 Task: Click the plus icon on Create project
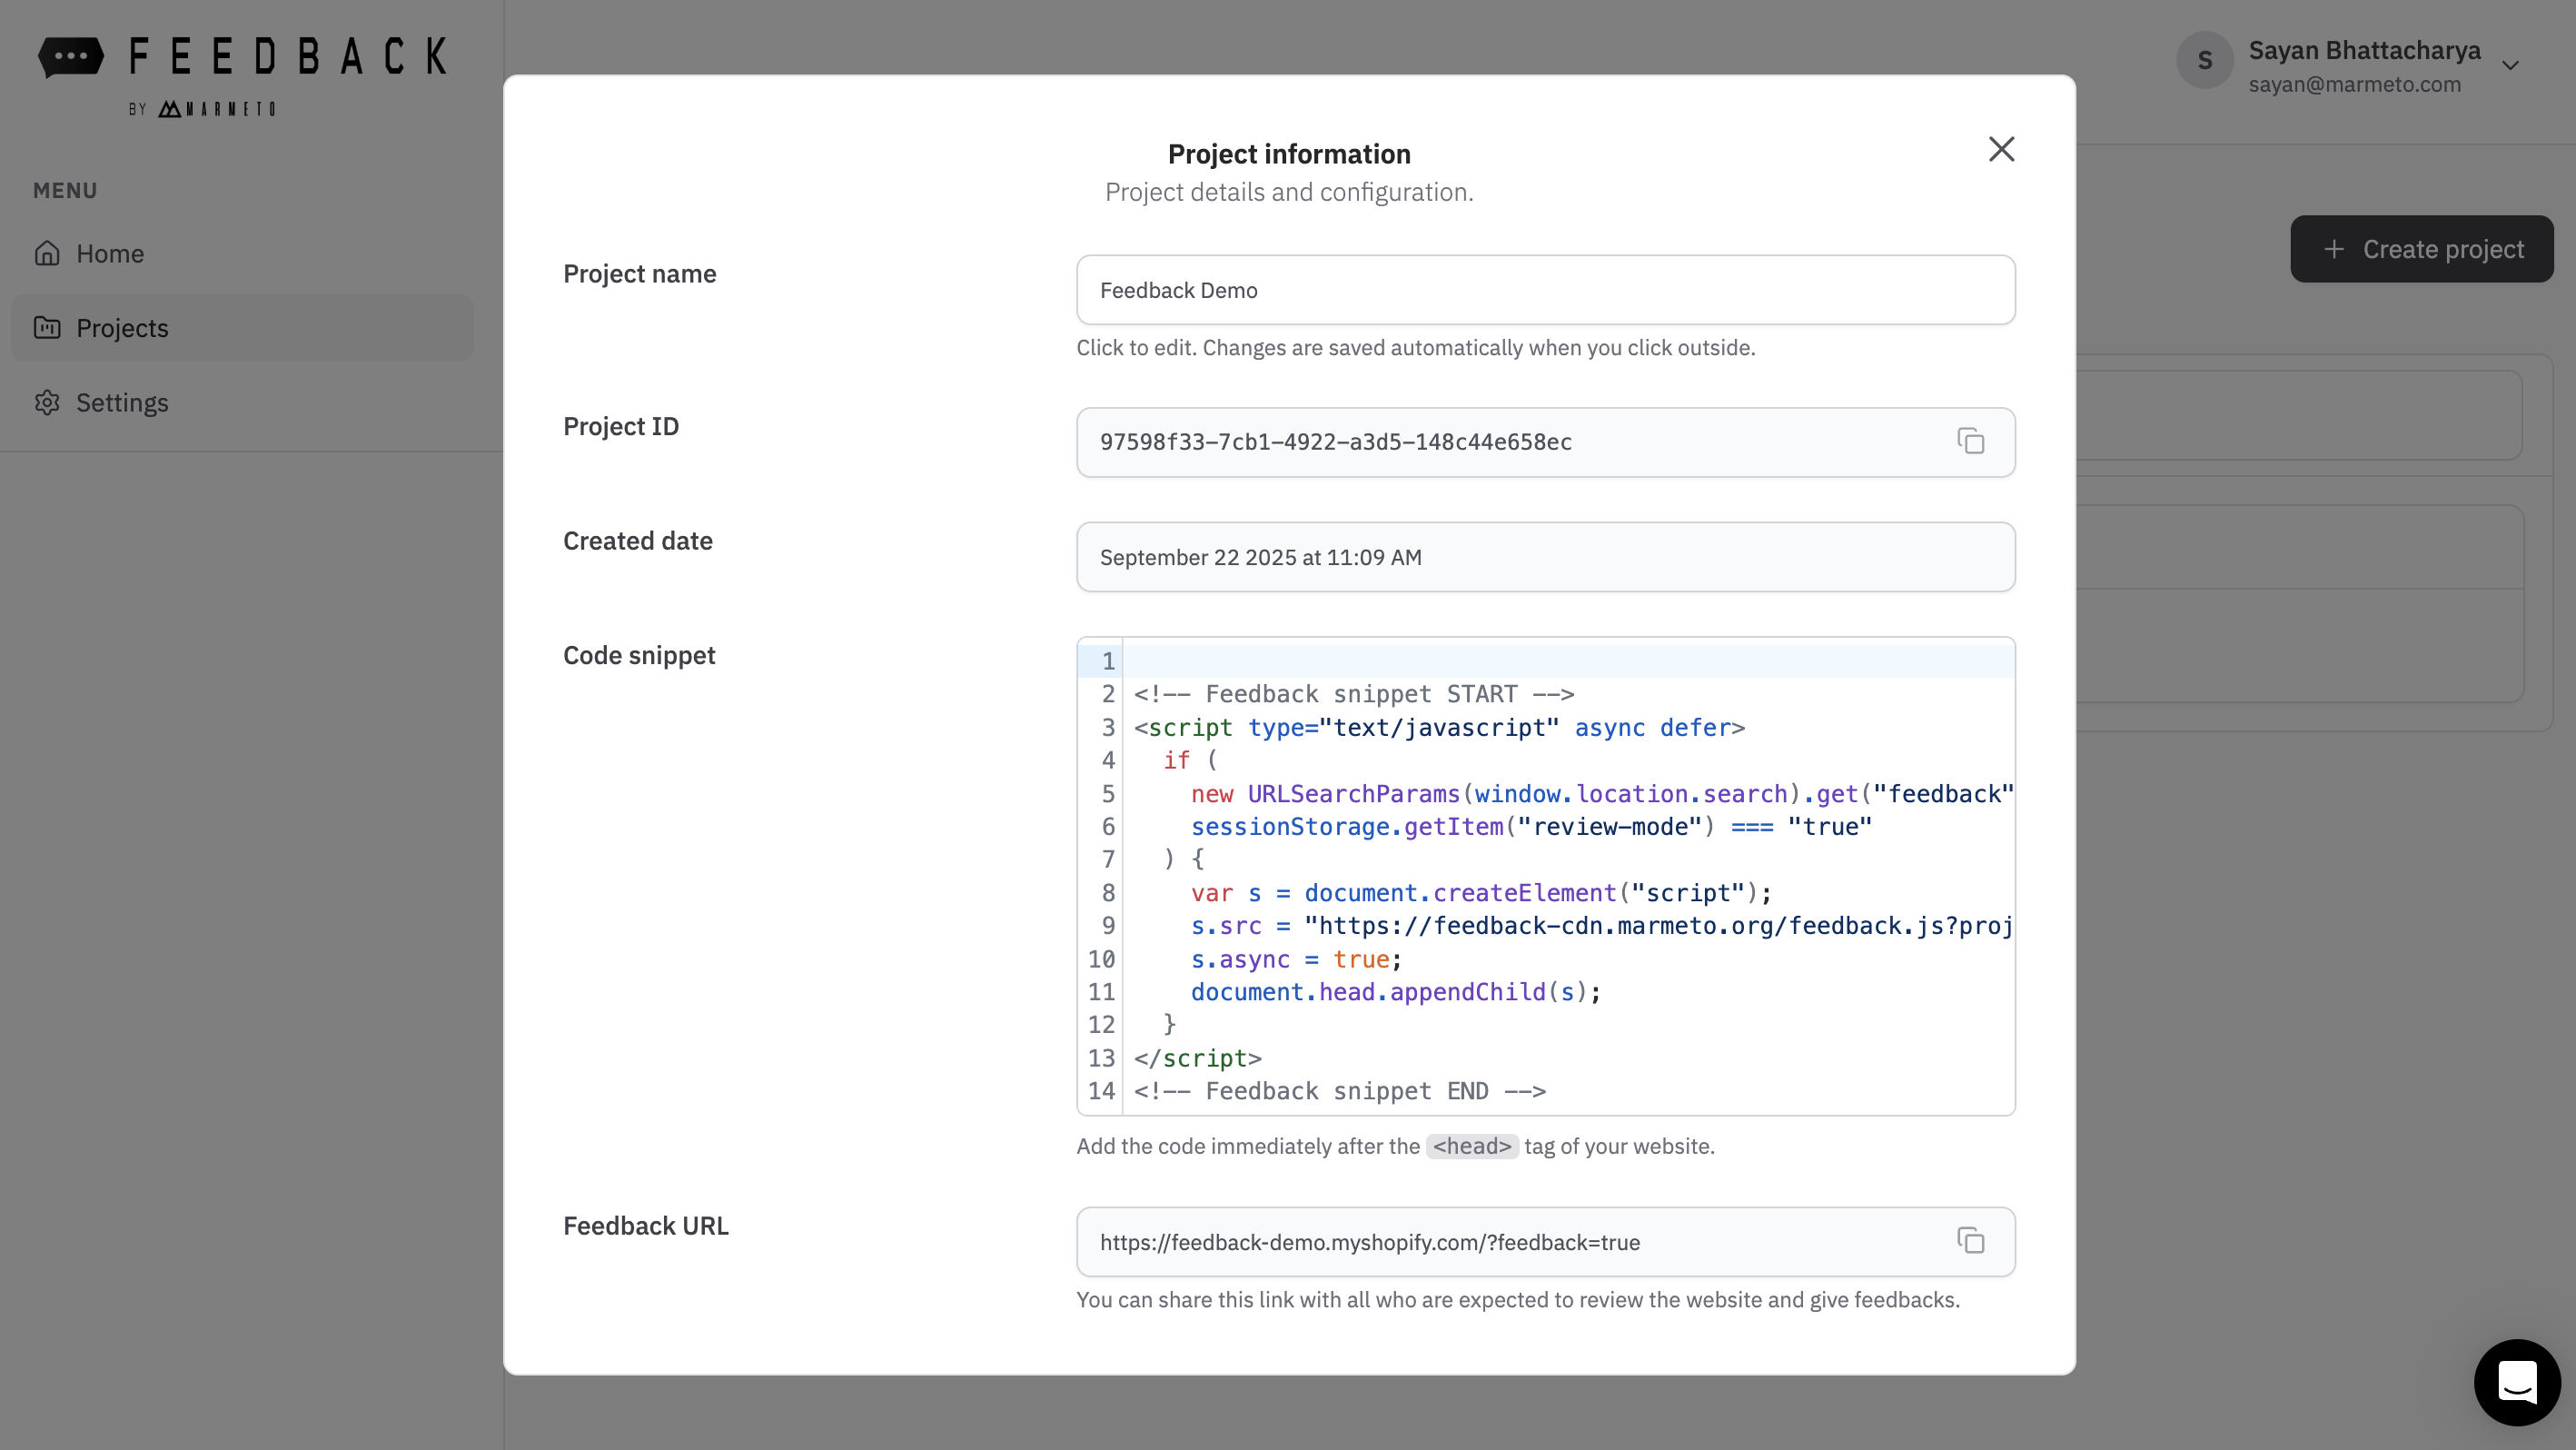(2334, 249)
